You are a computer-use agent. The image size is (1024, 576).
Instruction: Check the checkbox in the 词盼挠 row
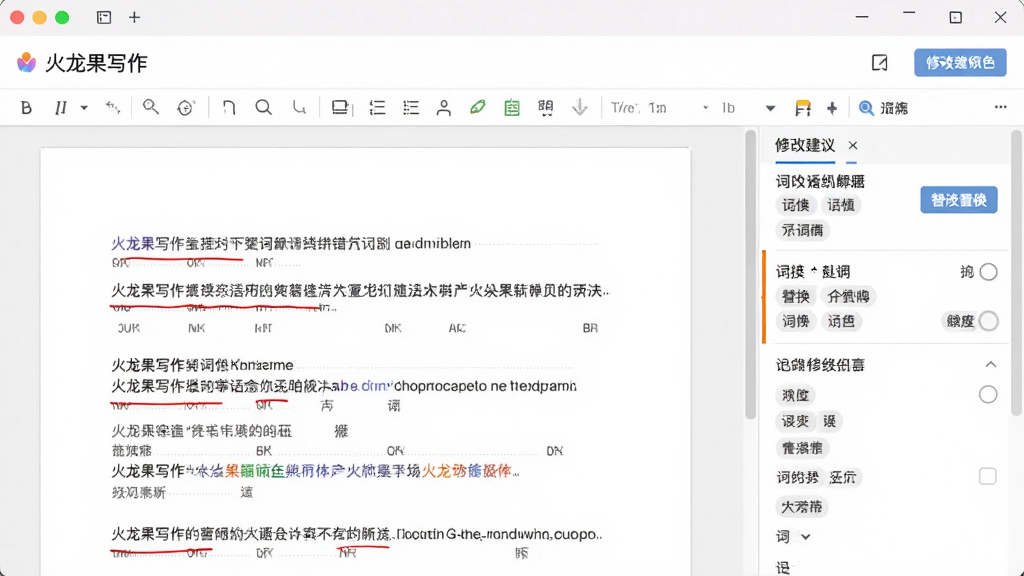pyautogui.click(x=987, y=476)
